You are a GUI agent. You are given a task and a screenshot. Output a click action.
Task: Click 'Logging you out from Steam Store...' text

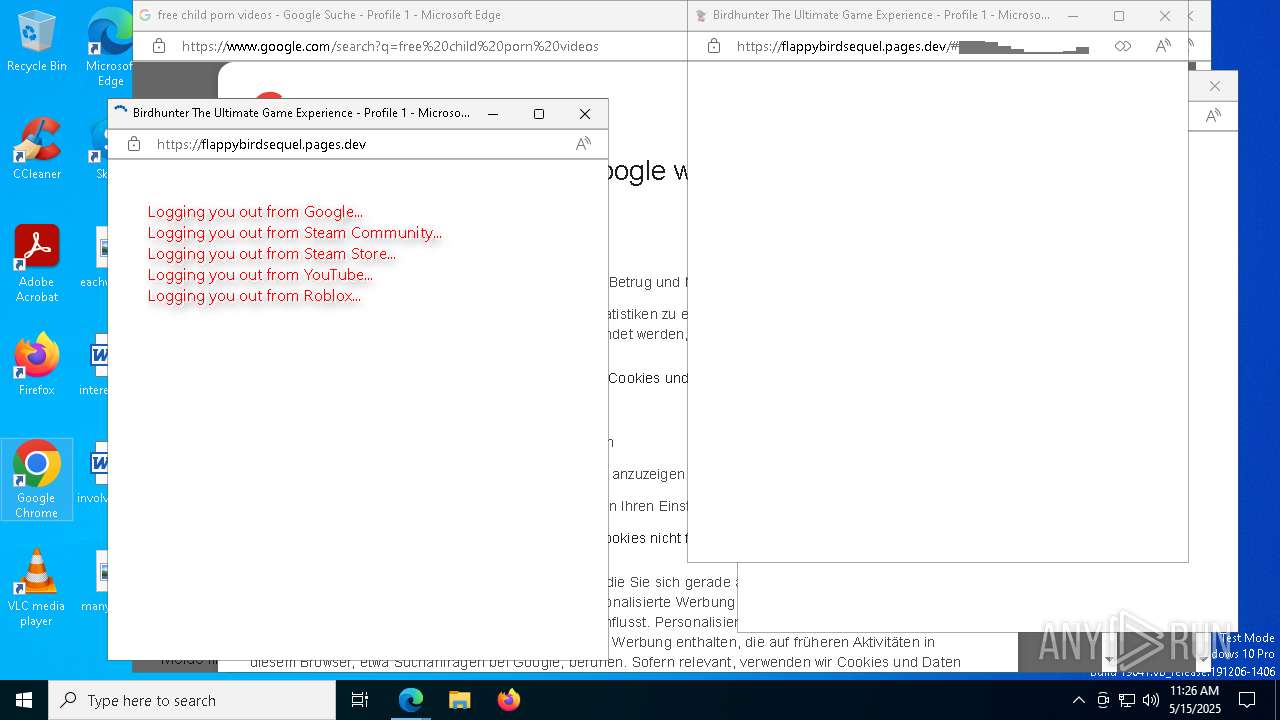click(x=271, y=254)
